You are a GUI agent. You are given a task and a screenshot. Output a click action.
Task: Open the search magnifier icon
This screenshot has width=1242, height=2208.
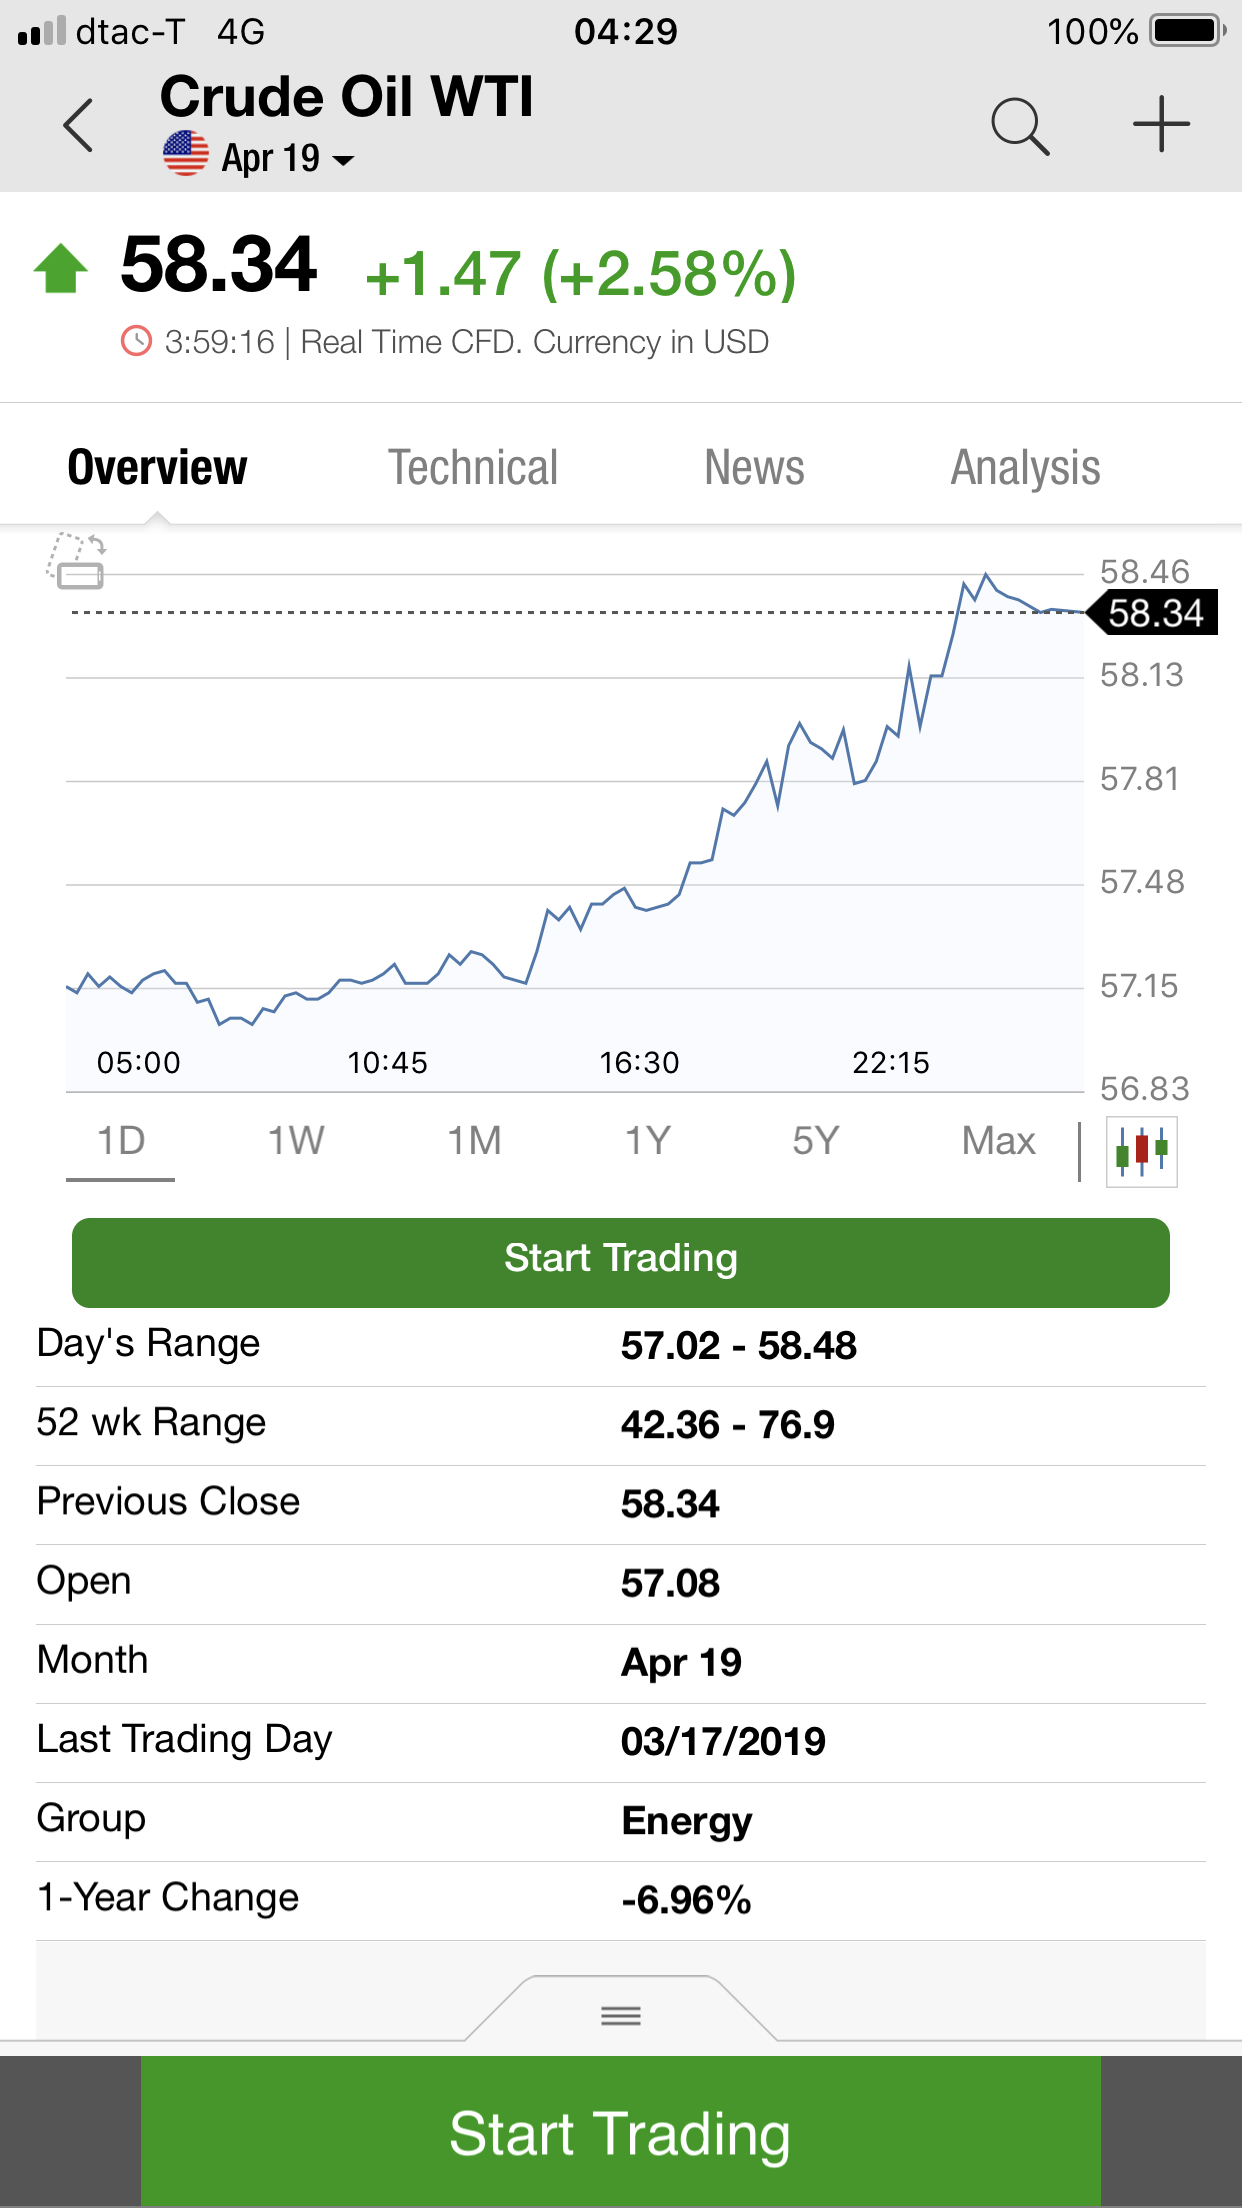point(1019,126)
